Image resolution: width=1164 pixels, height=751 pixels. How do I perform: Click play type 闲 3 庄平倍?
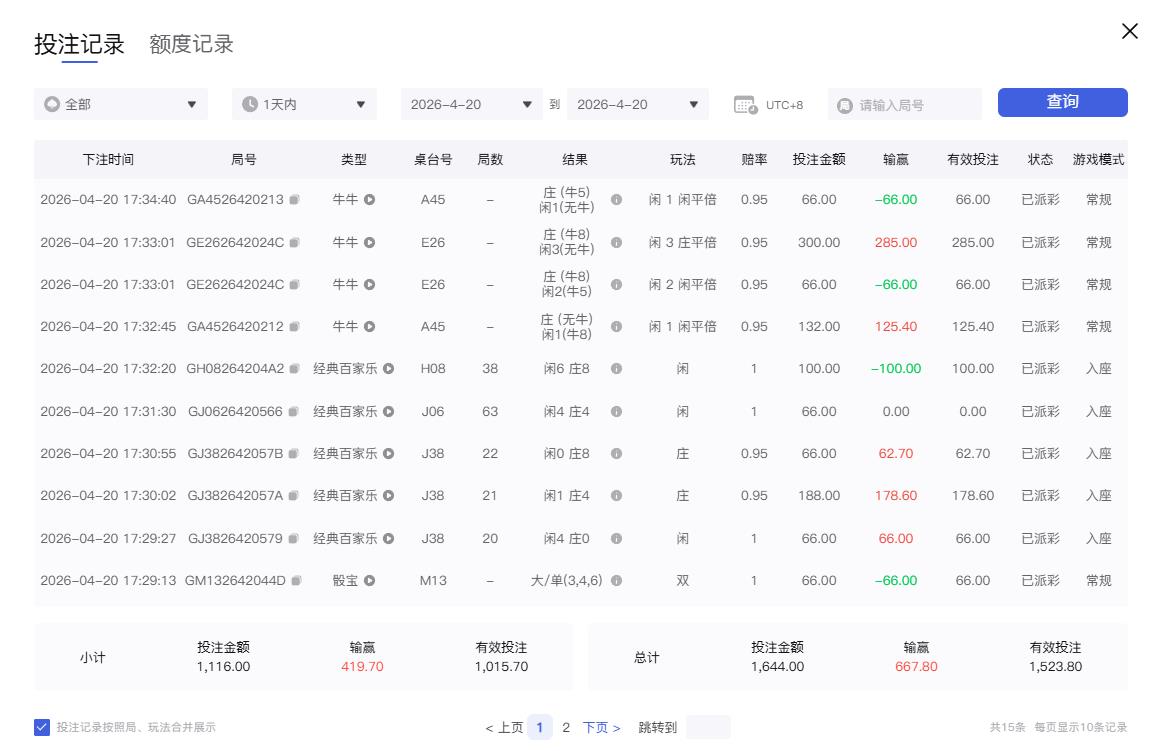pyautogui.click(x=682, y=243)
